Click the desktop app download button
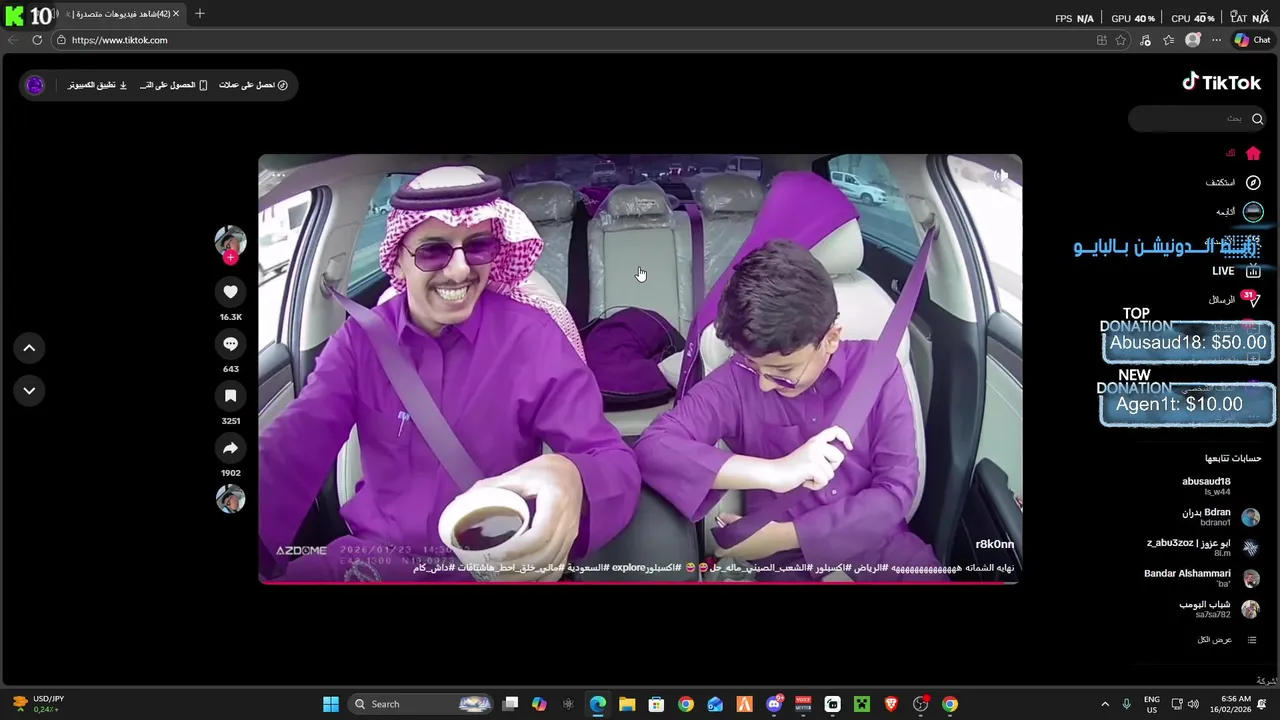 [x=98, y=85]
